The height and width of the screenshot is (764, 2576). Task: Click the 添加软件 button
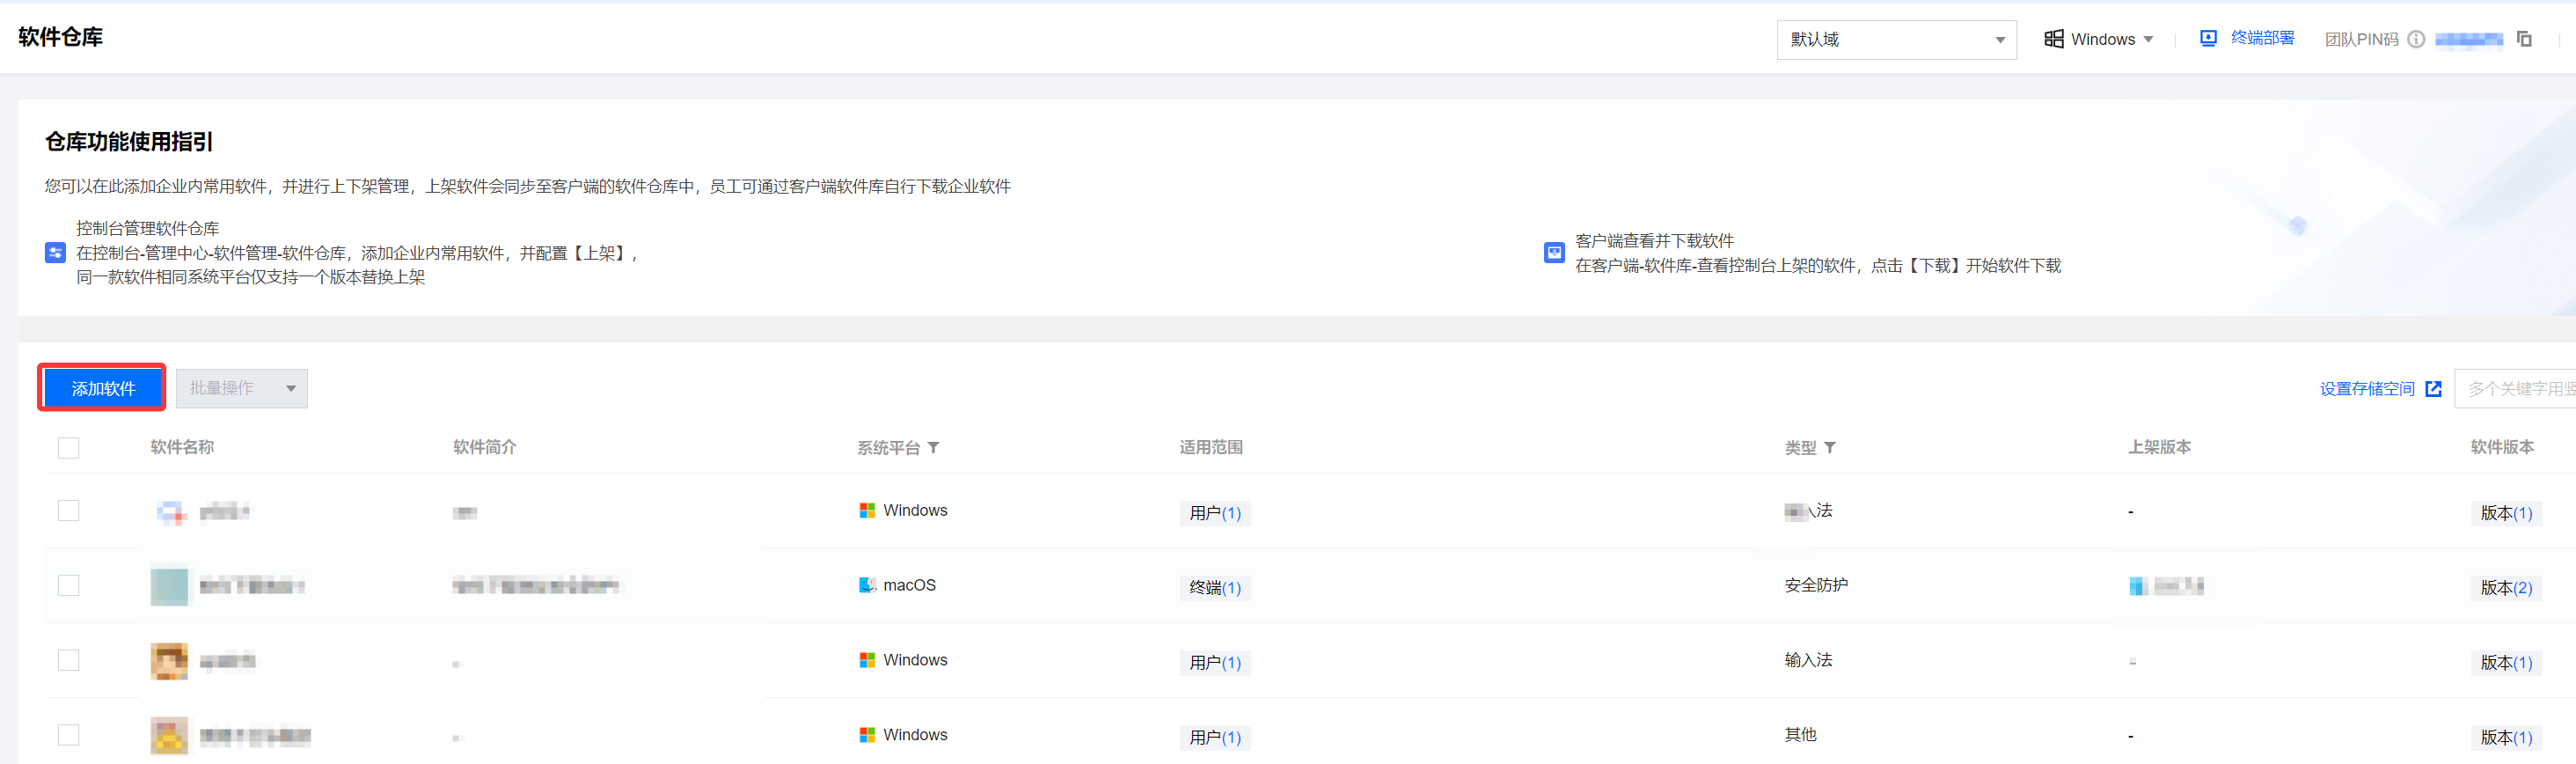[x=103, y=388]
